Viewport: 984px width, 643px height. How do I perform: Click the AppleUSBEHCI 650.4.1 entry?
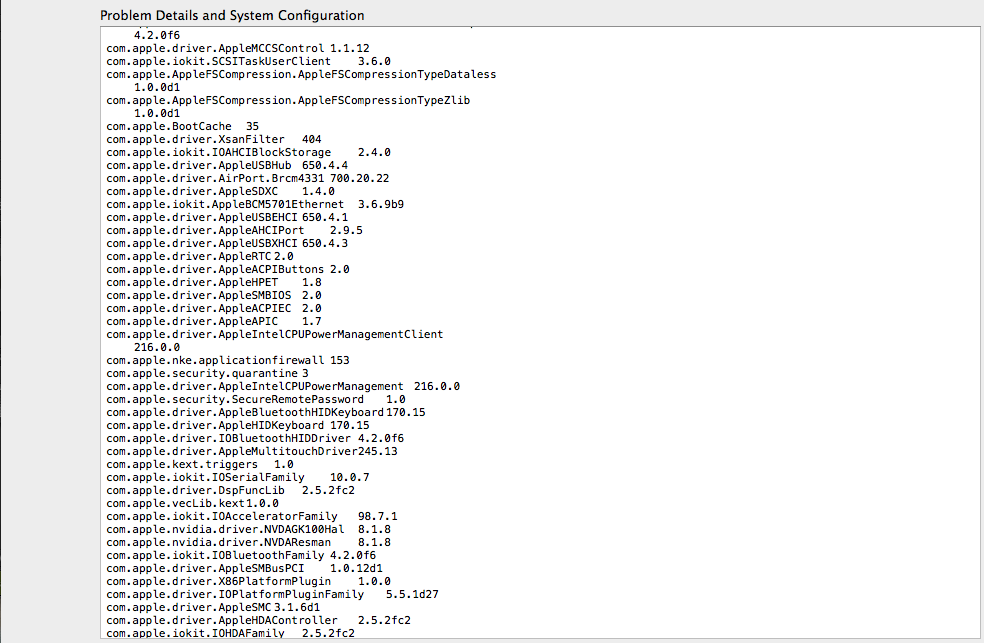[x=227, y=218]
